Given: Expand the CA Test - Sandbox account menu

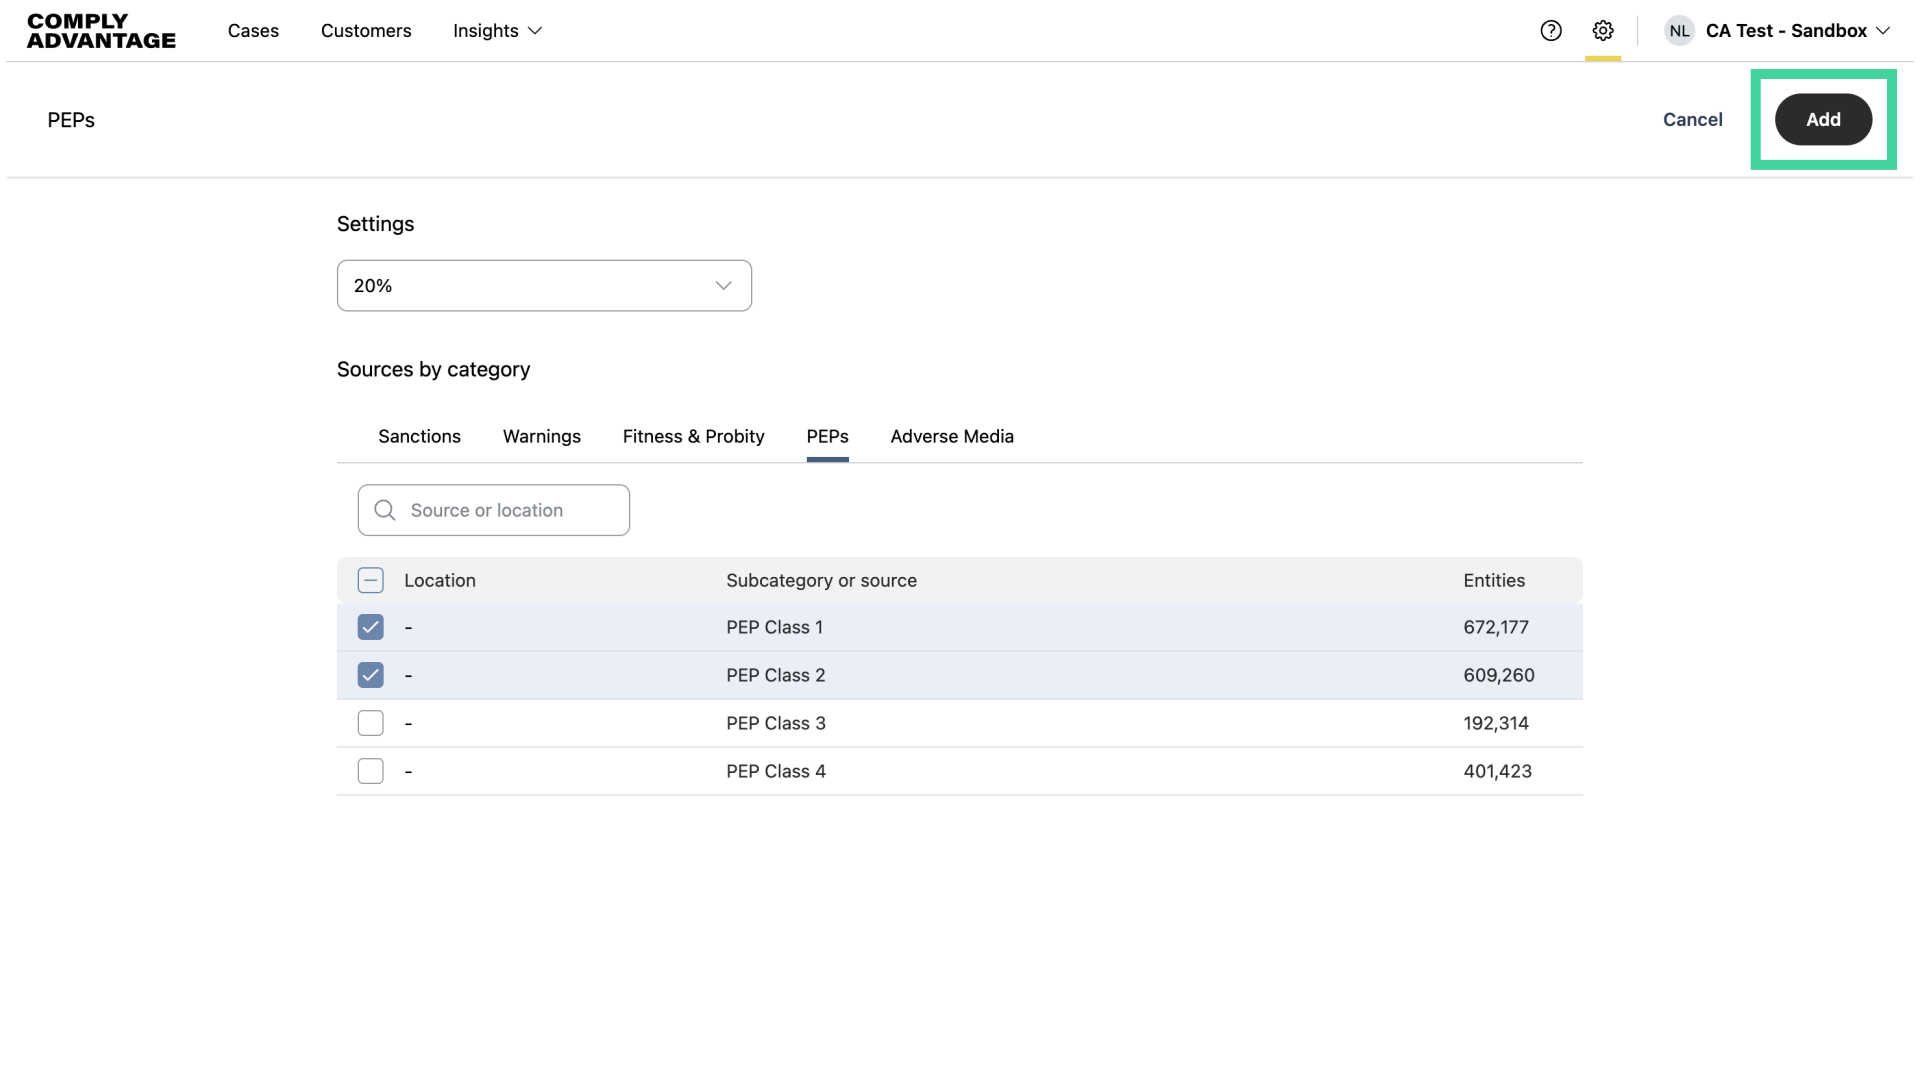Looking at the screenshot, I should coord(1797,31).
